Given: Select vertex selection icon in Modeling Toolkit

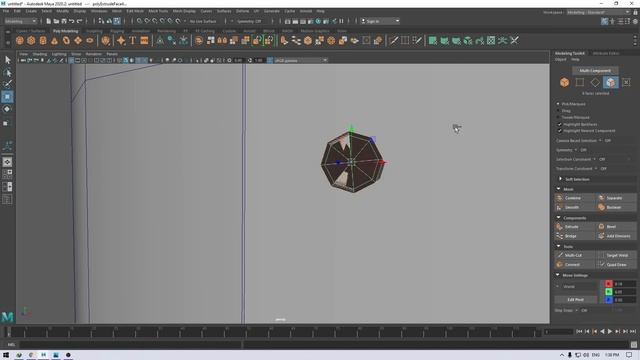Looking at the screenshot, I should 580,82.
